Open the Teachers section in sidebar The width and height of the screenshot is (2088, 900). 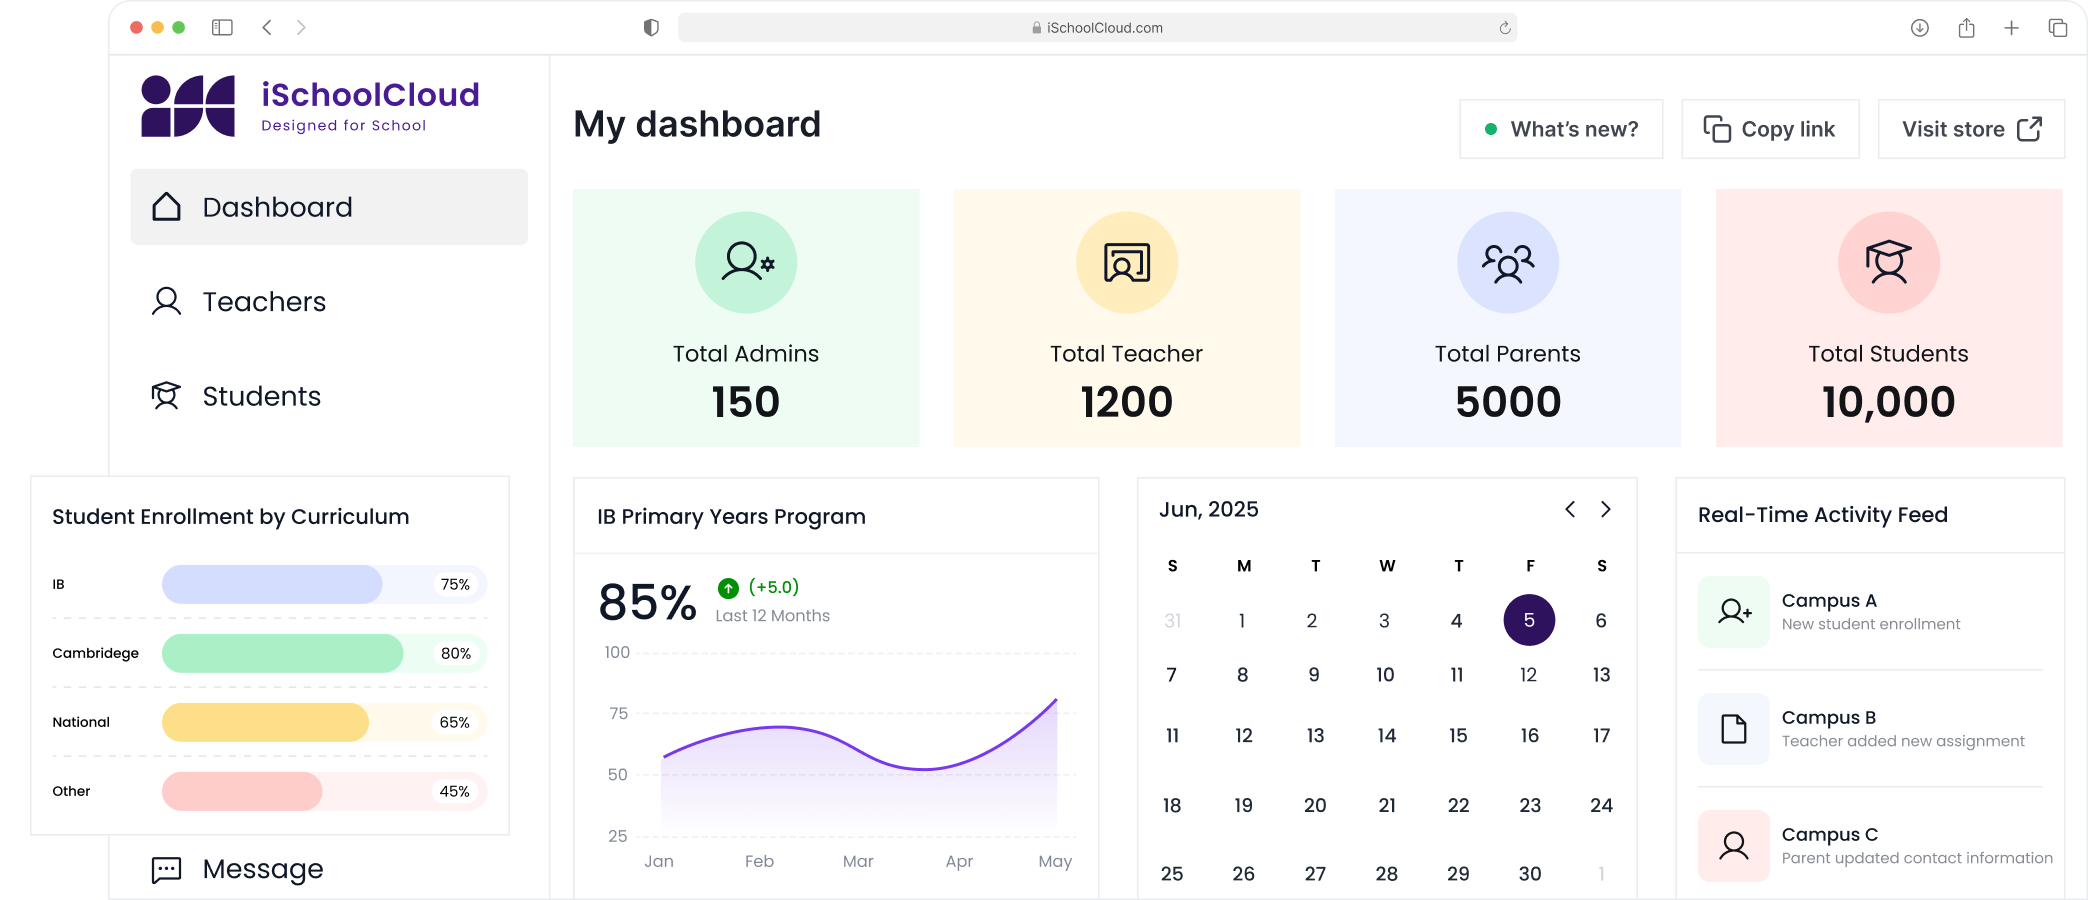[x=264, y=302]
